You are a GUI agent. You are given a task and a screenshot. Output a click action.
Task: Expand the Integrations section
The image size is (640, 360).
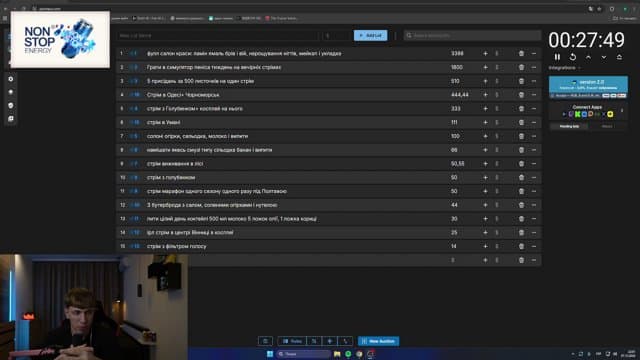tap(564, 68)
